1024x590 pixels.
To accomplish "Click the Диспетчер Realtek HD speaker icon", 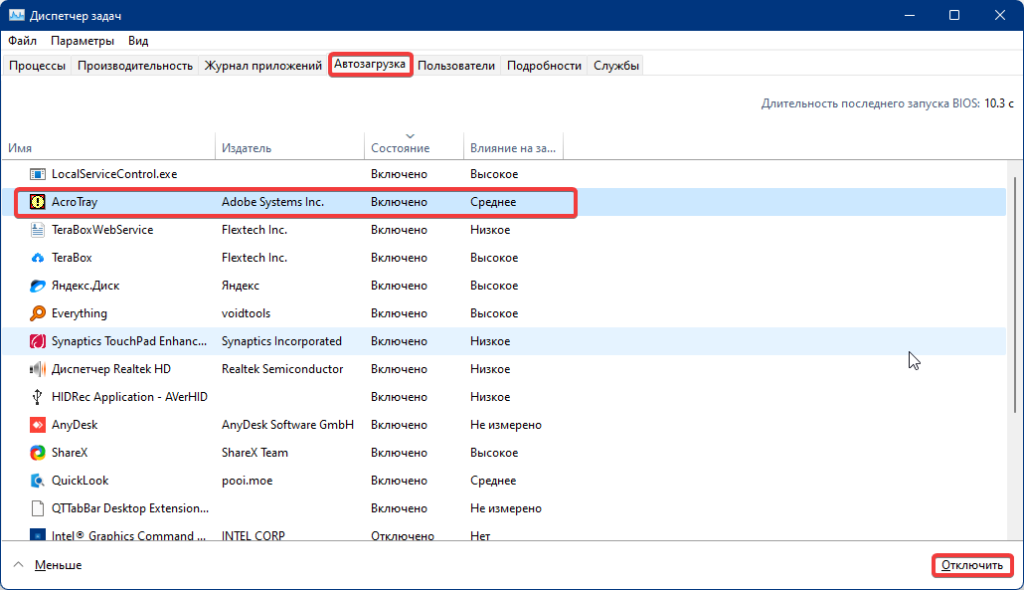I will 38,369.
